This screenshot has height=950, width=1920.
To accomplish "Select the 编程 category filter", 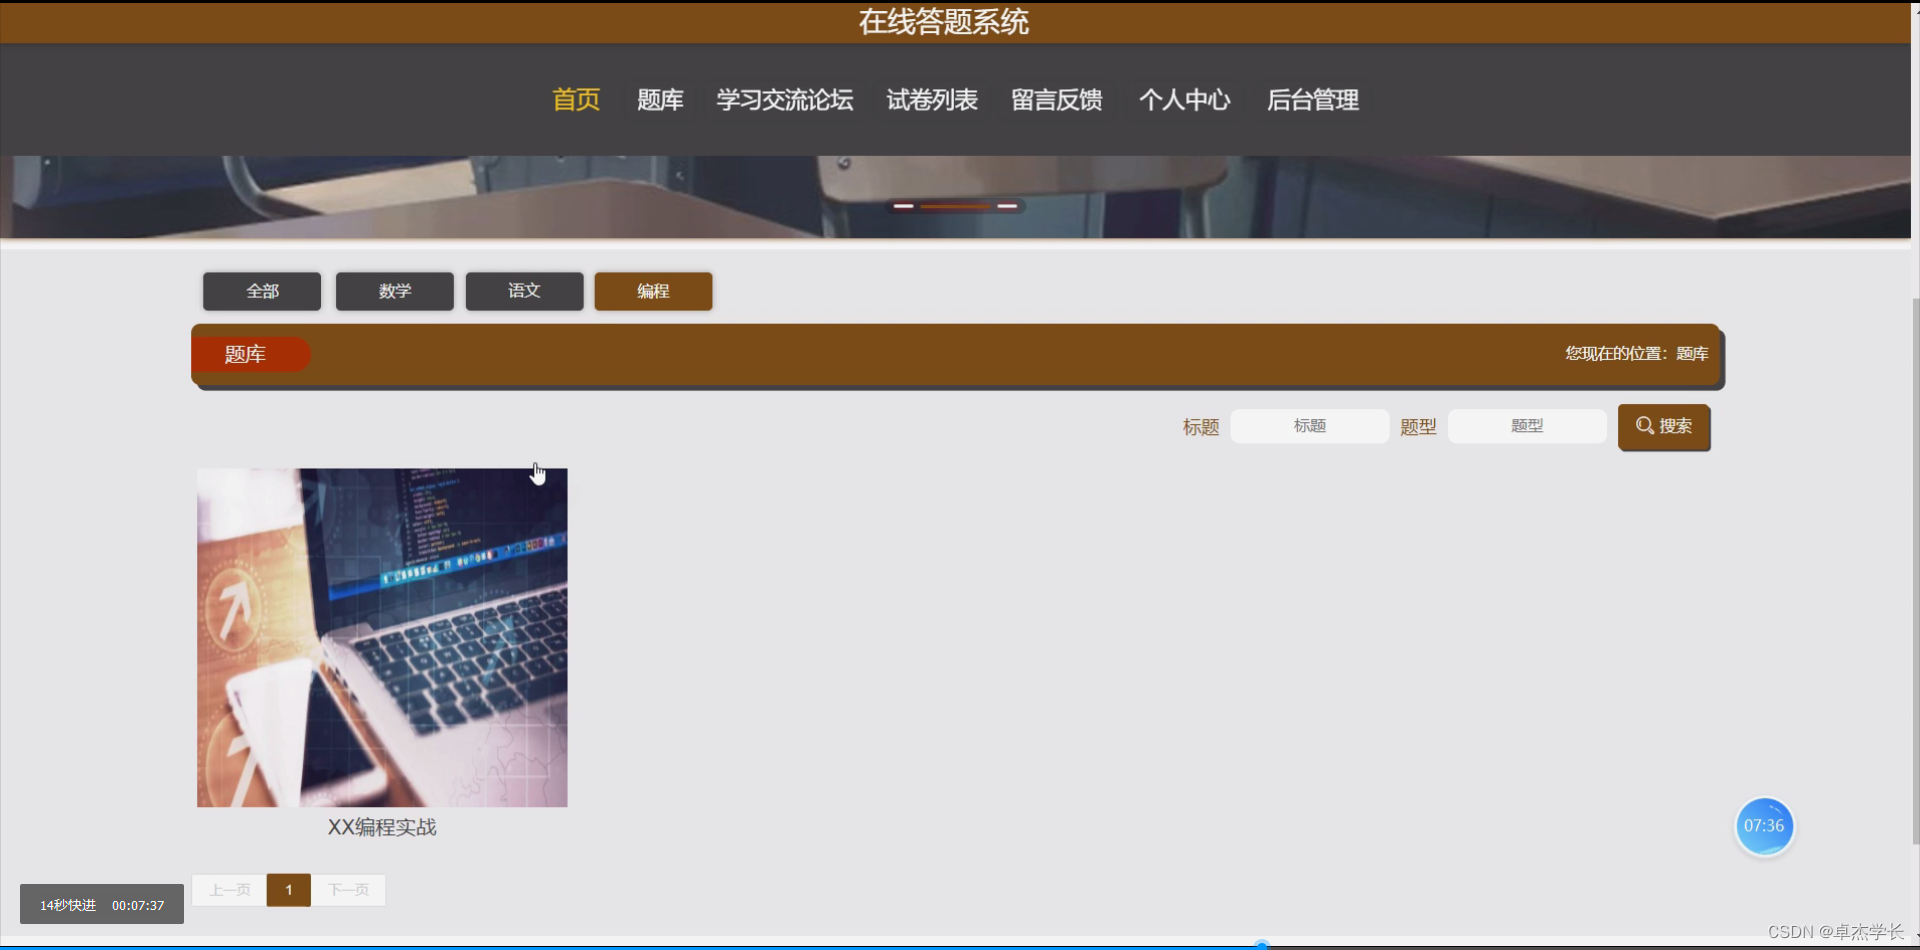I will [653, 291].
